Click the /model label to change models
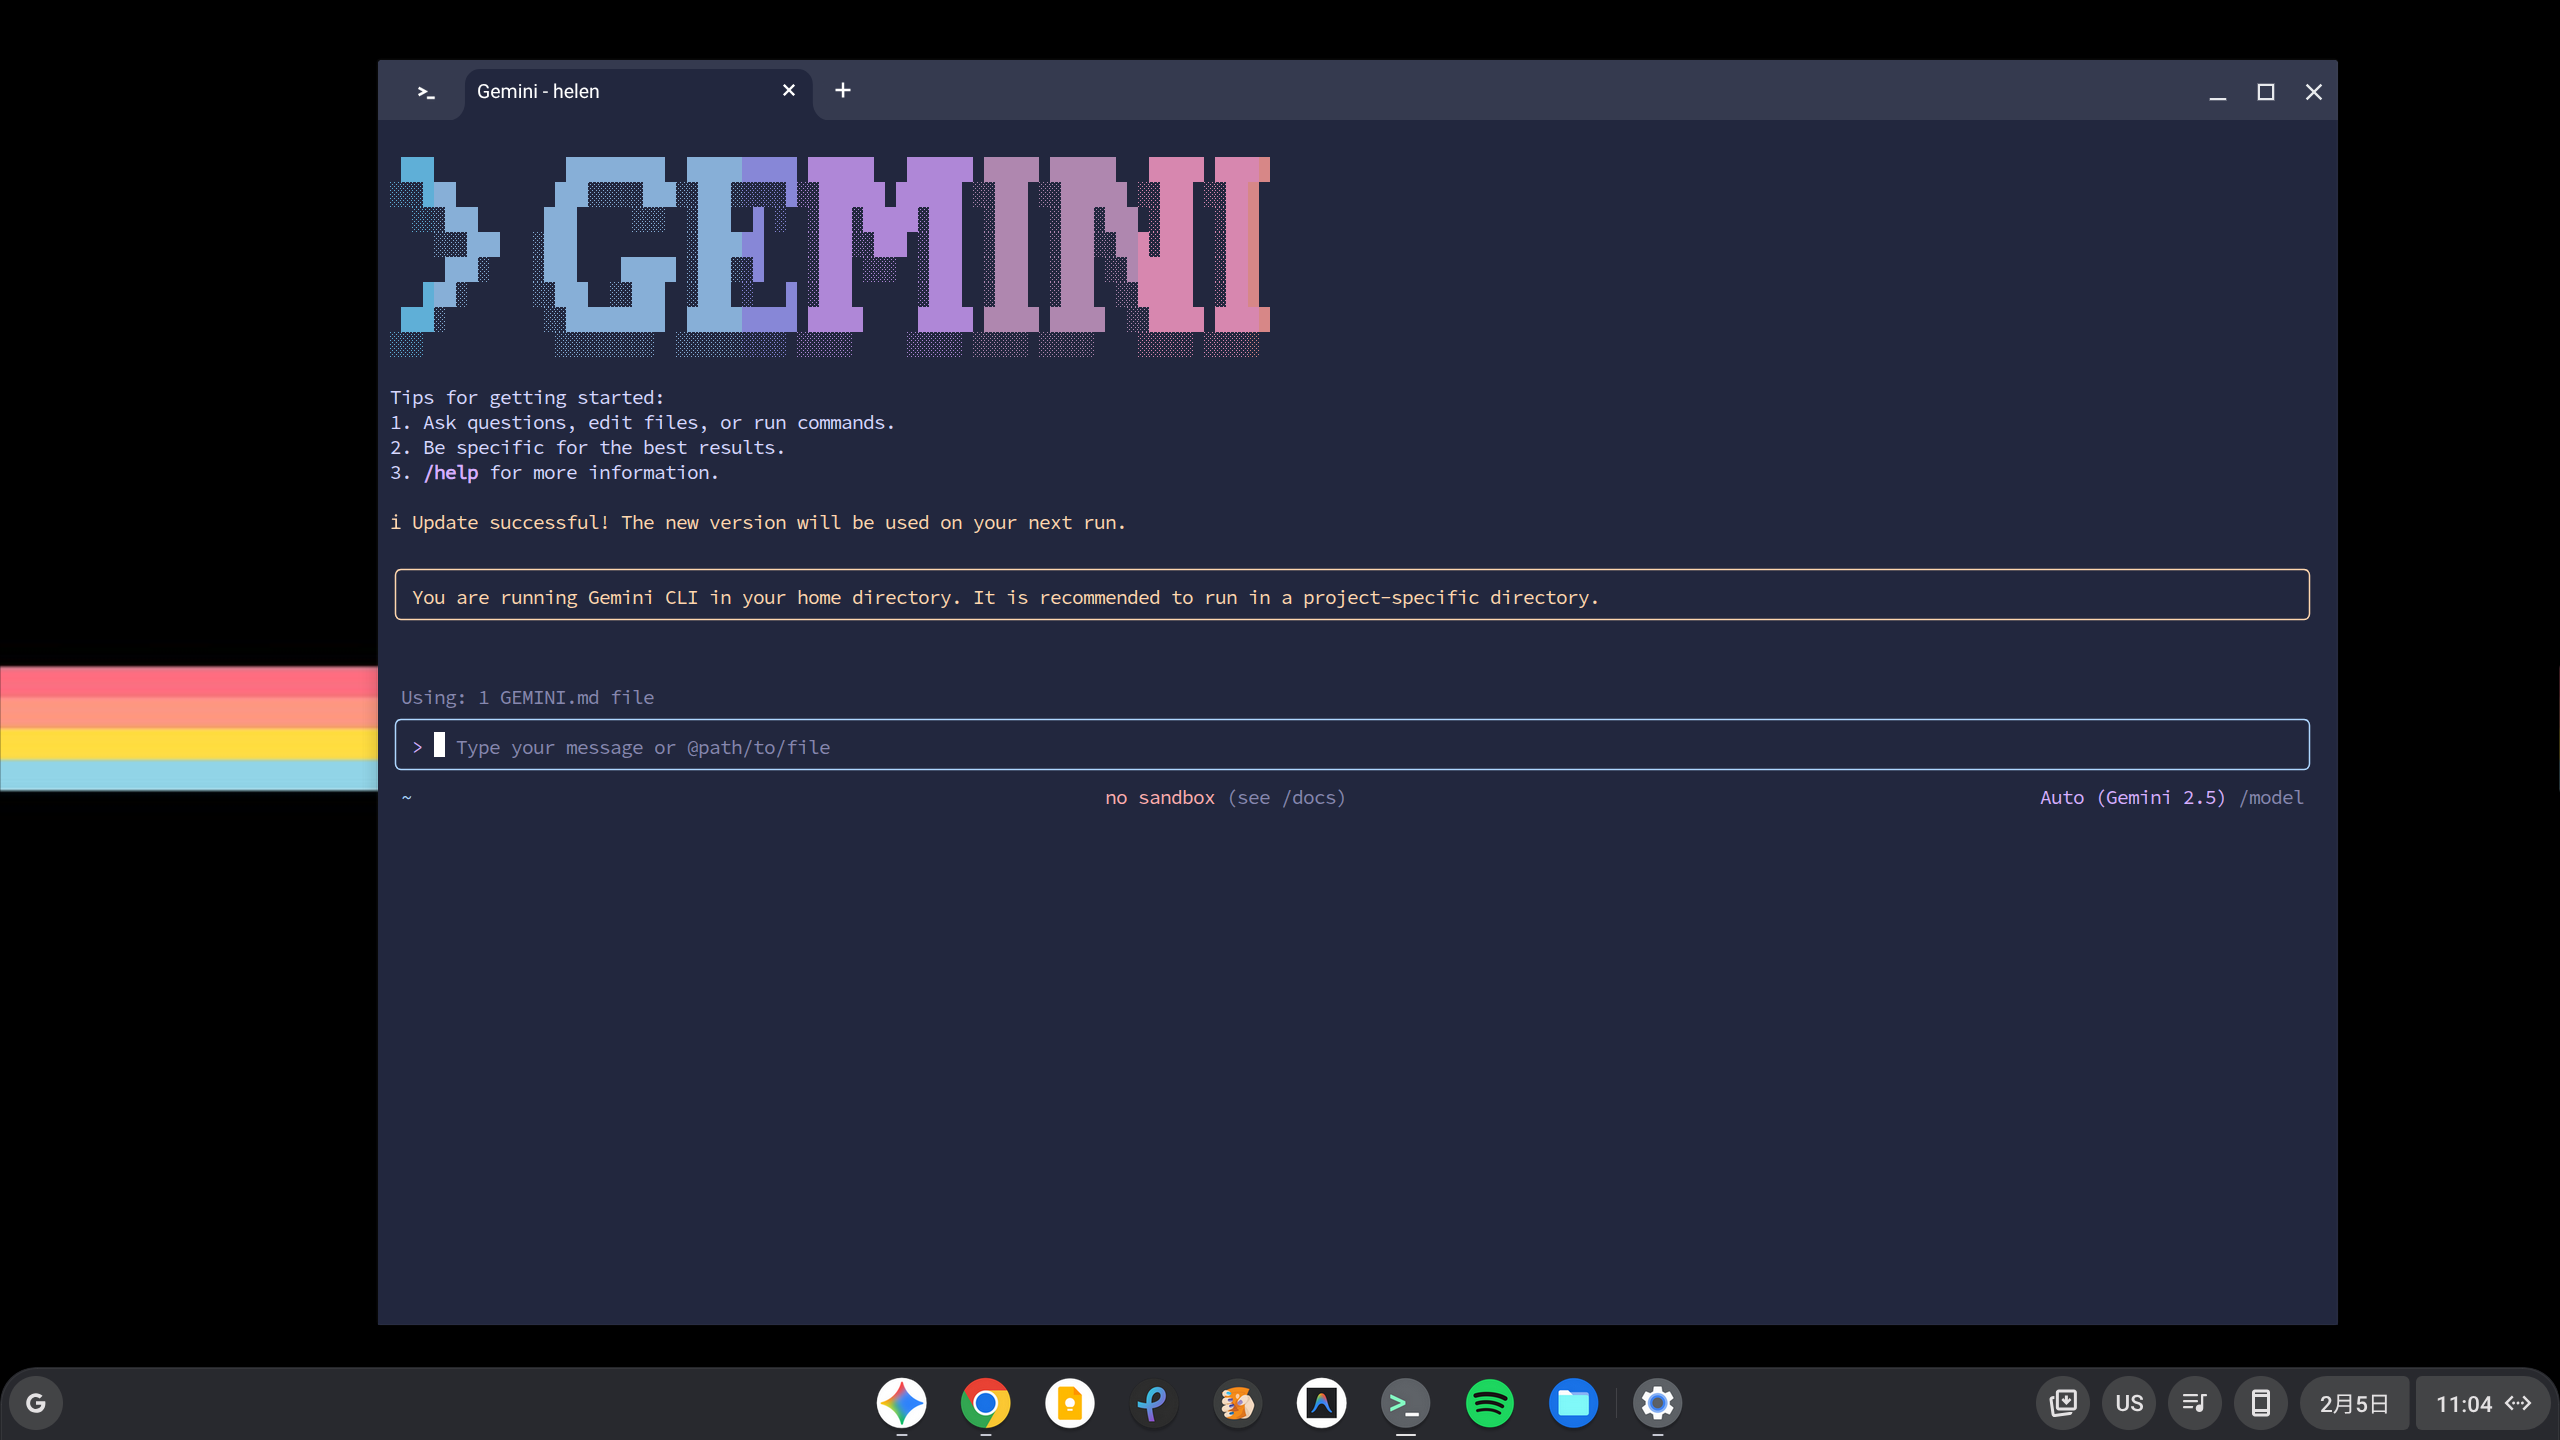The image size is (2560, 1440). 2271,797
